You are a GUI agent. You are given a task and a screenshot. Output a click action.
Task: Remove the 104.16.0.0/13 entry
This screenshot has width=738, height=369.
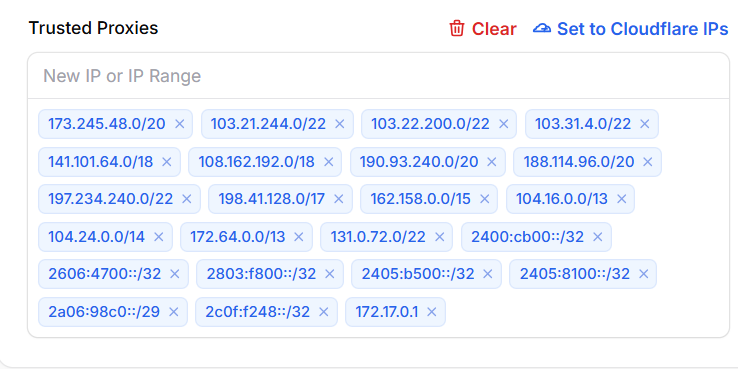point(622,199)
